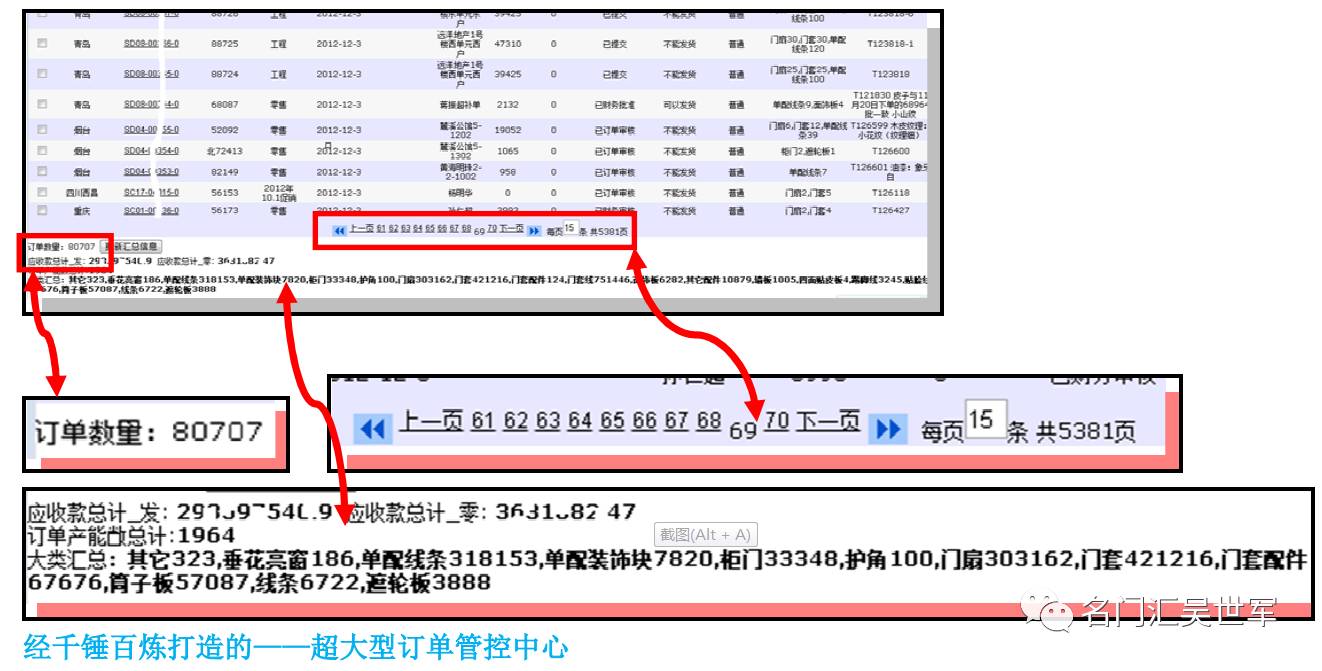Click the first-page double arrow in enlarged pagination
Viewport: 1322px width, 671px height.
[372, 429]
